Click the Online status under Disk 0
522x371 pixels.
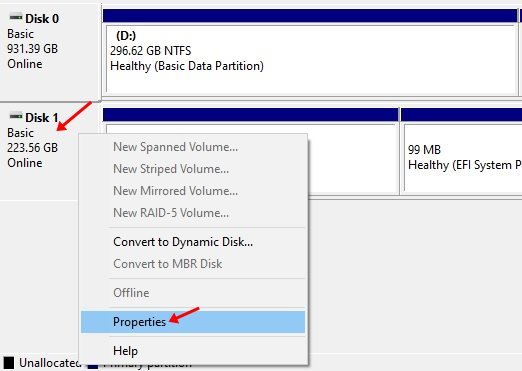tap(25, 64)
